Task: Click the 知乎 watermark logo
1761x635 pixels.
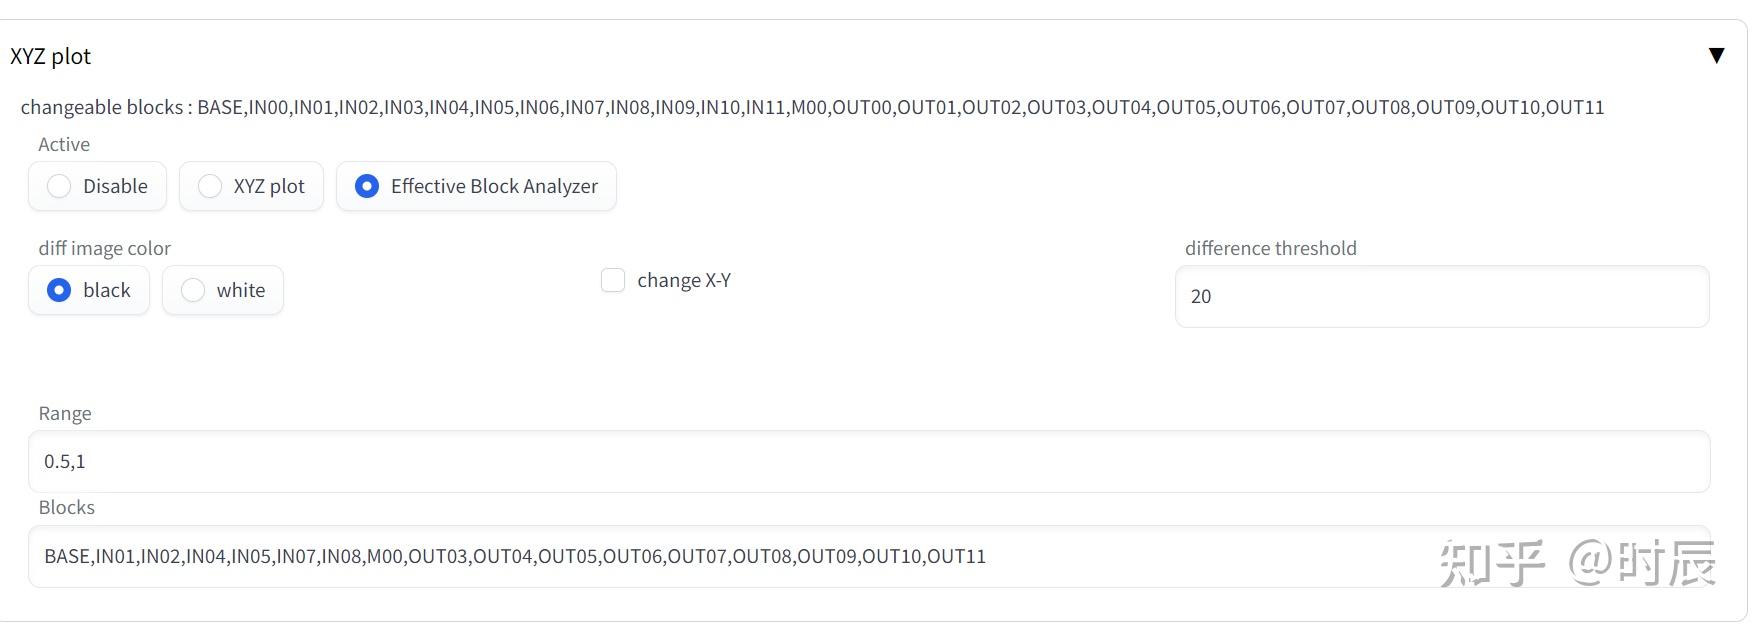Action: [1492, 563]
